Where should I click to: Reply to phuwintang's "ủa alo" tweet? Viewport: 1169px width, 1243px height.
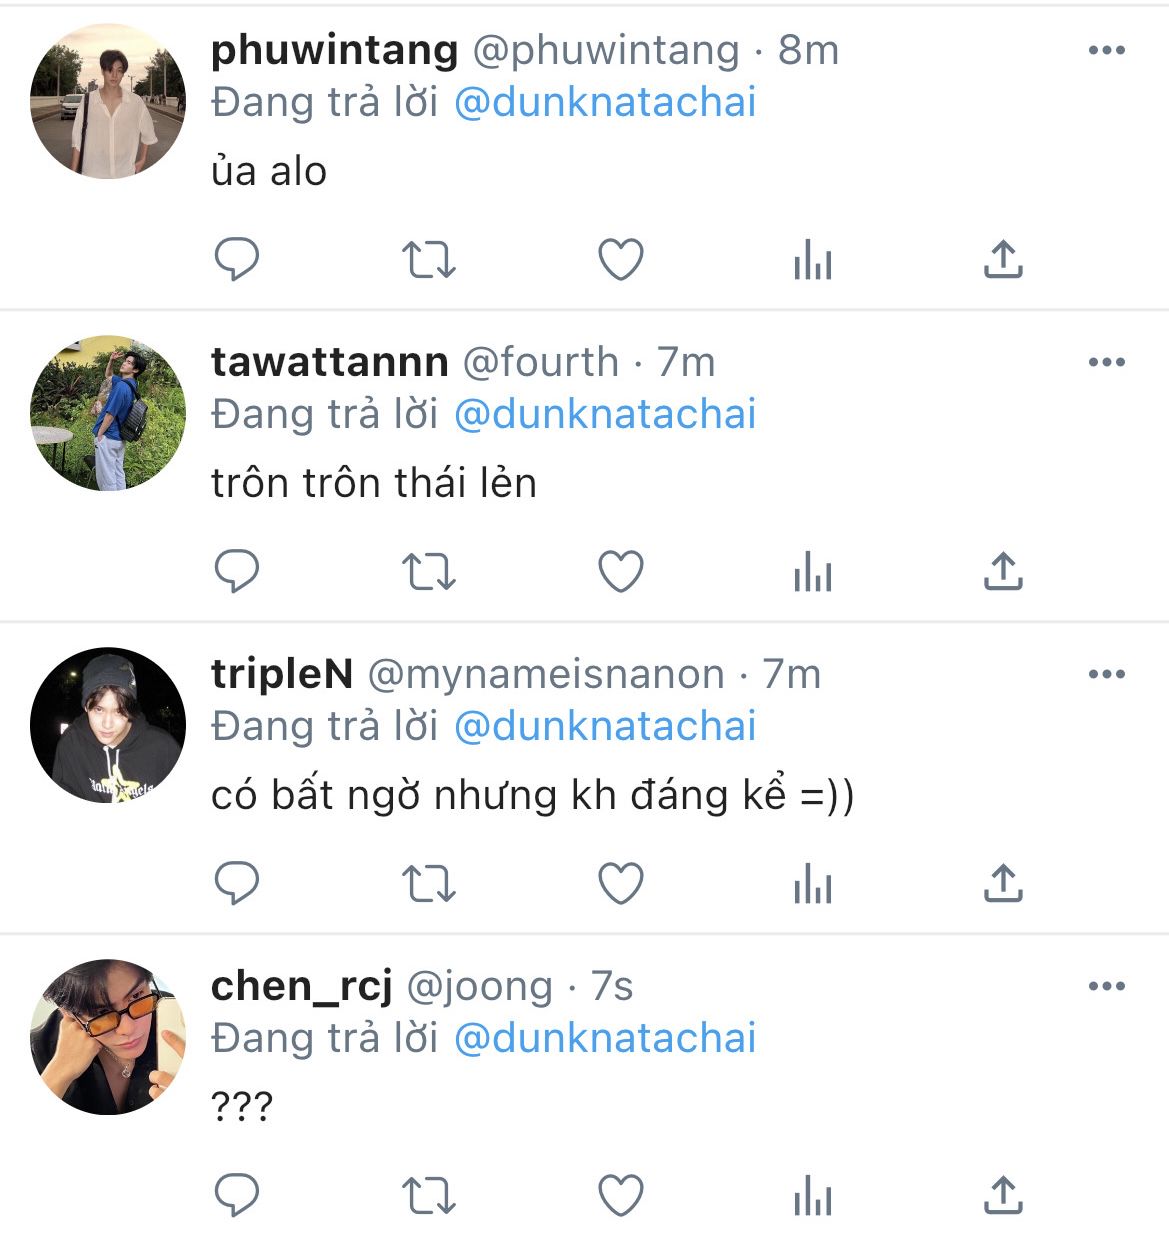(x=237, y=260)
